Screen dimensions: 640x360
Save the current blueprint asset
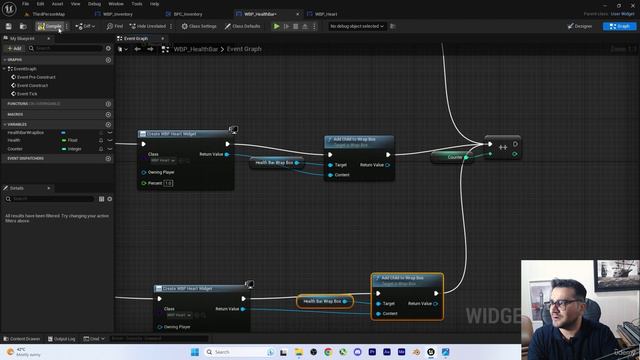(9, 26)
